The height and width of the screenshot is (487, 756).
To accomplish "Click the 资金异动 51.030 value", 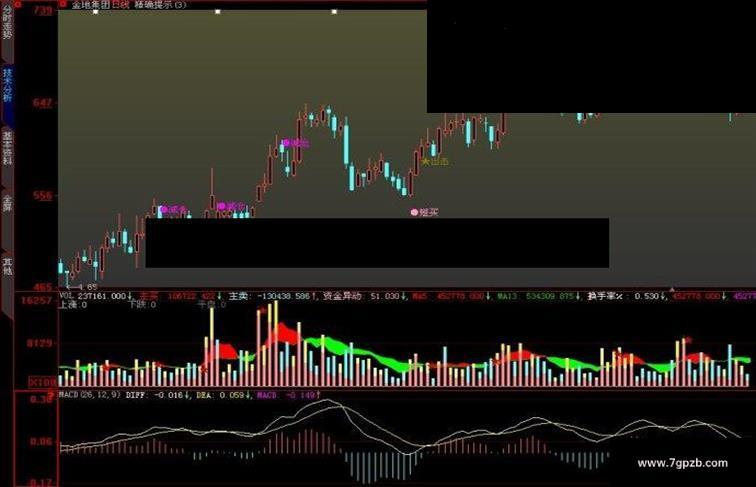I will 364,296.
